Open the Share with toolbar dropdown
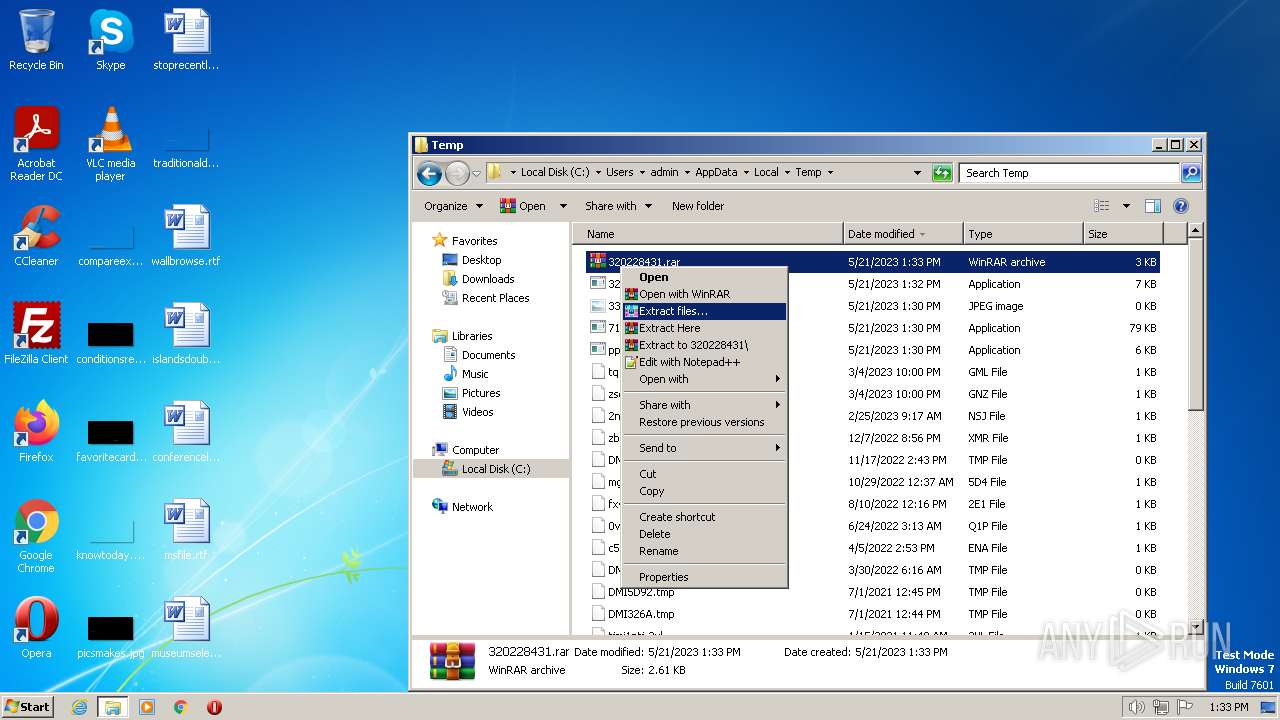 [x=618, y=206]
